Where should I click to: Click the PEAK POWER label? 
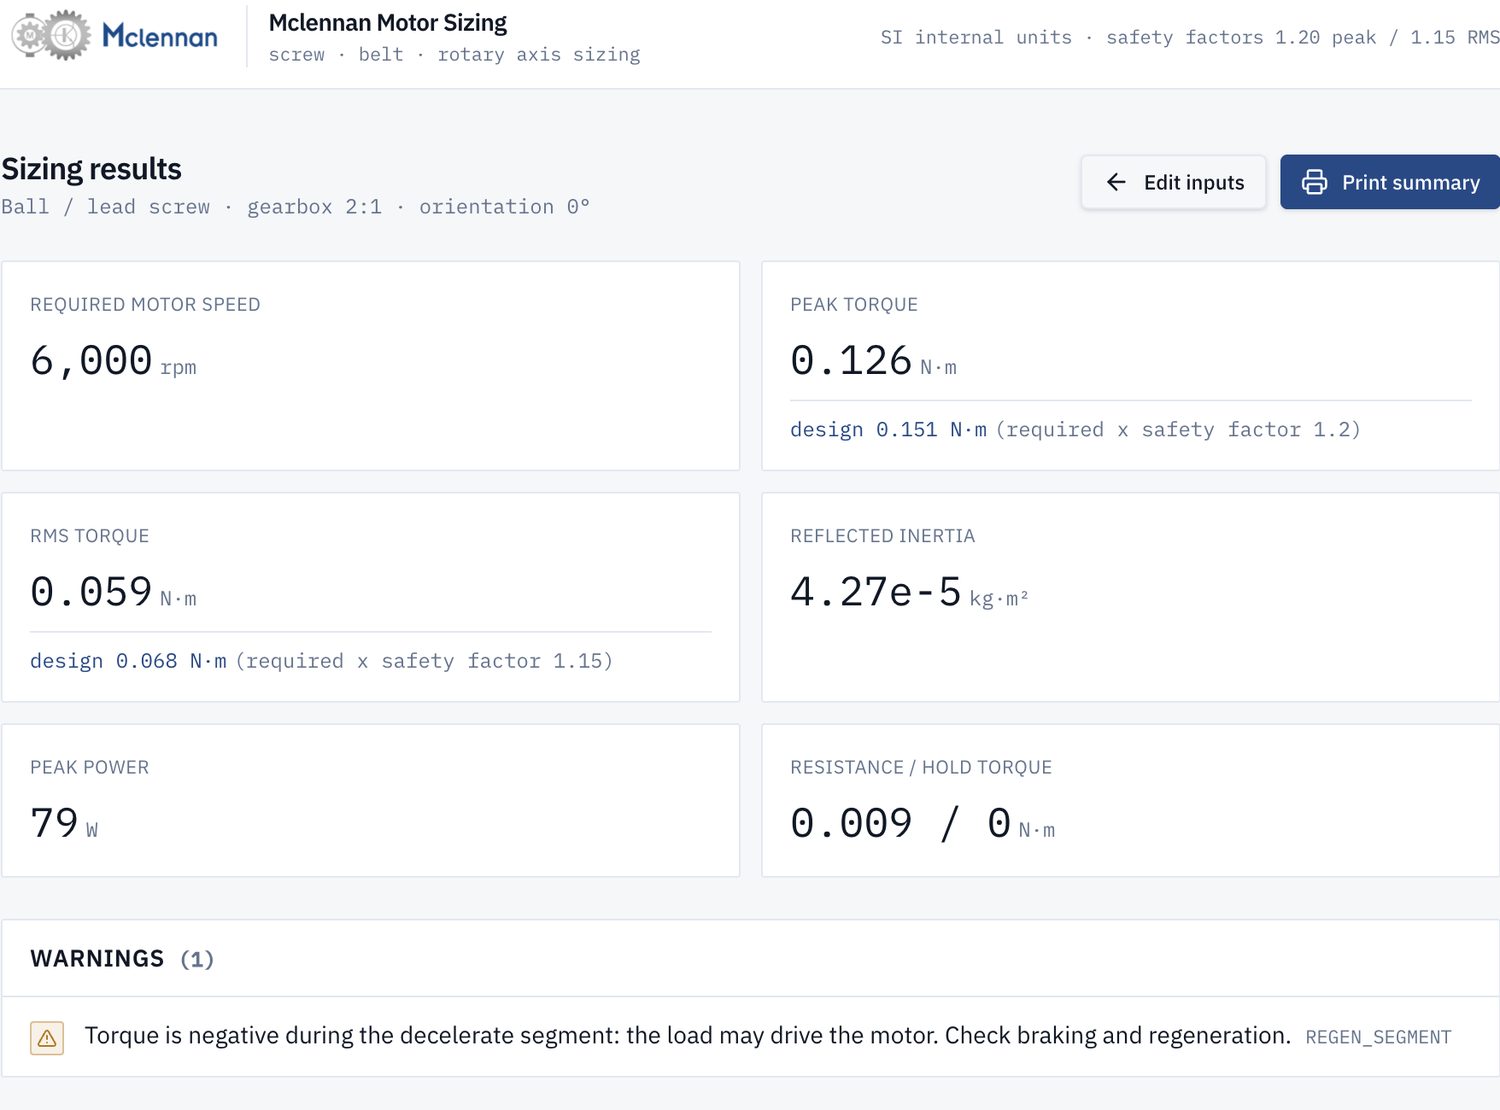[x=90, y=767]
